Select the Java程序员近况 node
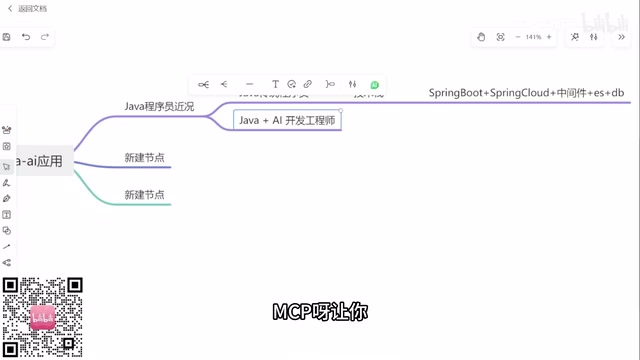 coord(159,107)
